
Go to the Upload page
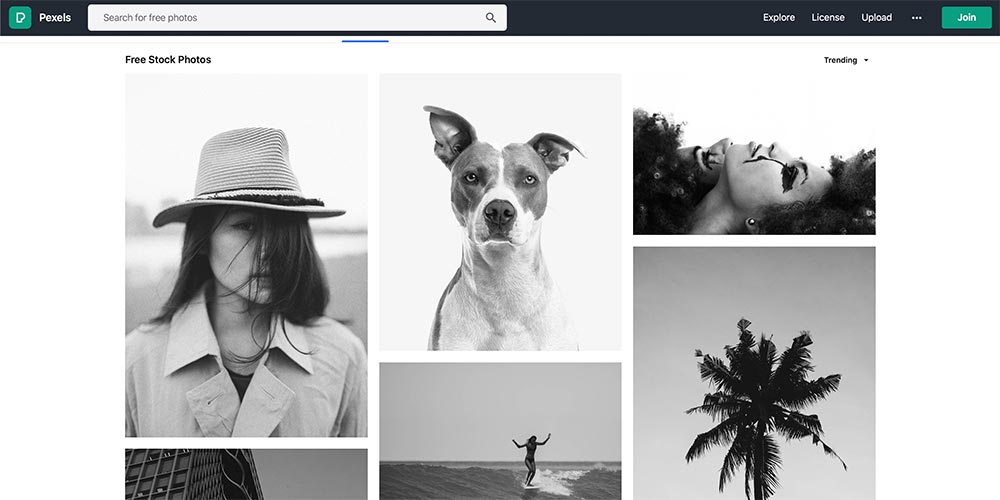(x=876, y=18)
